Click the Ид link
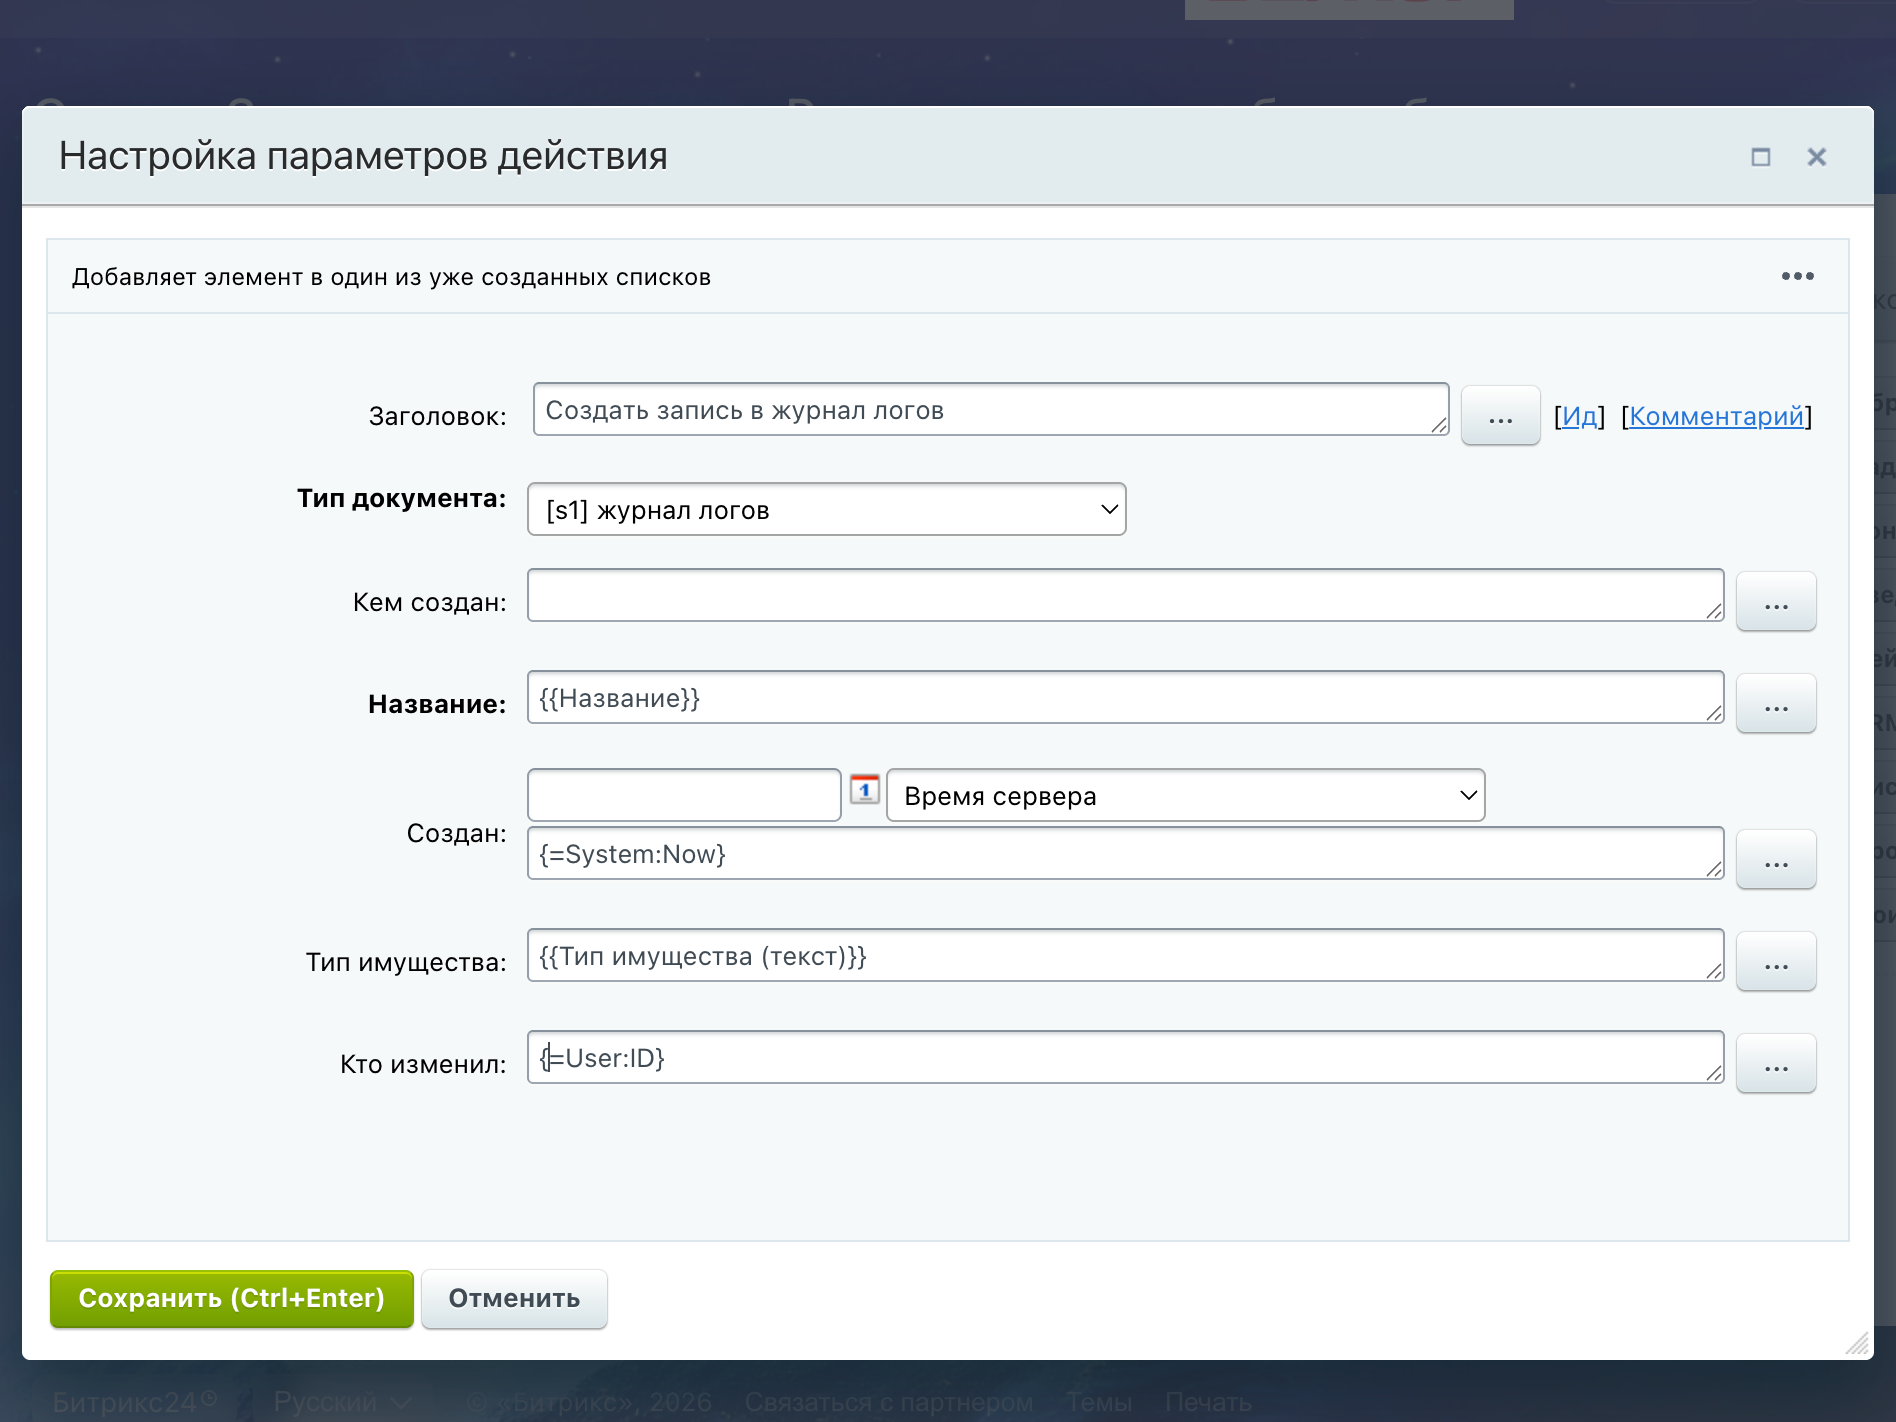Viewport: 1896px width, 1422px height. click(x=1579, y=416)
